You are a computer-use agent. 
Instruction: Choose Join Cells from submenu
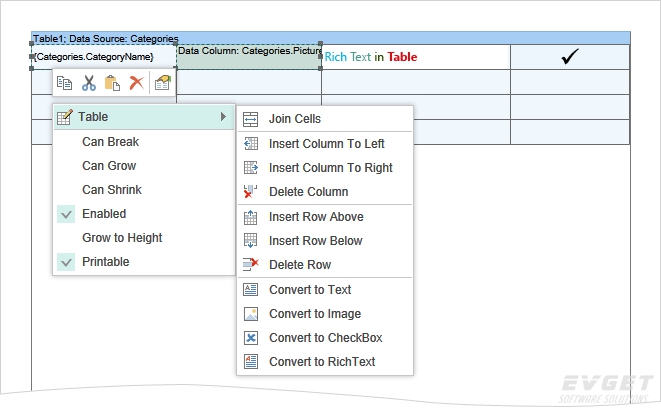(x=325, y=119)
